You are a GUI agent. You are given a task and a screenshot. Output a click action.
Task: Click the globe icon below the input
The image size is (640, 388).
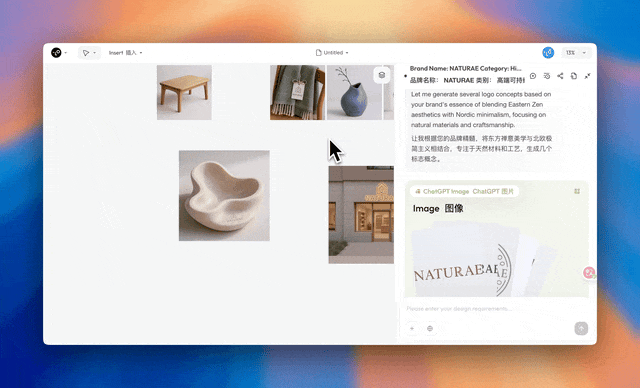pyautogui.click(x=430, y=328)
